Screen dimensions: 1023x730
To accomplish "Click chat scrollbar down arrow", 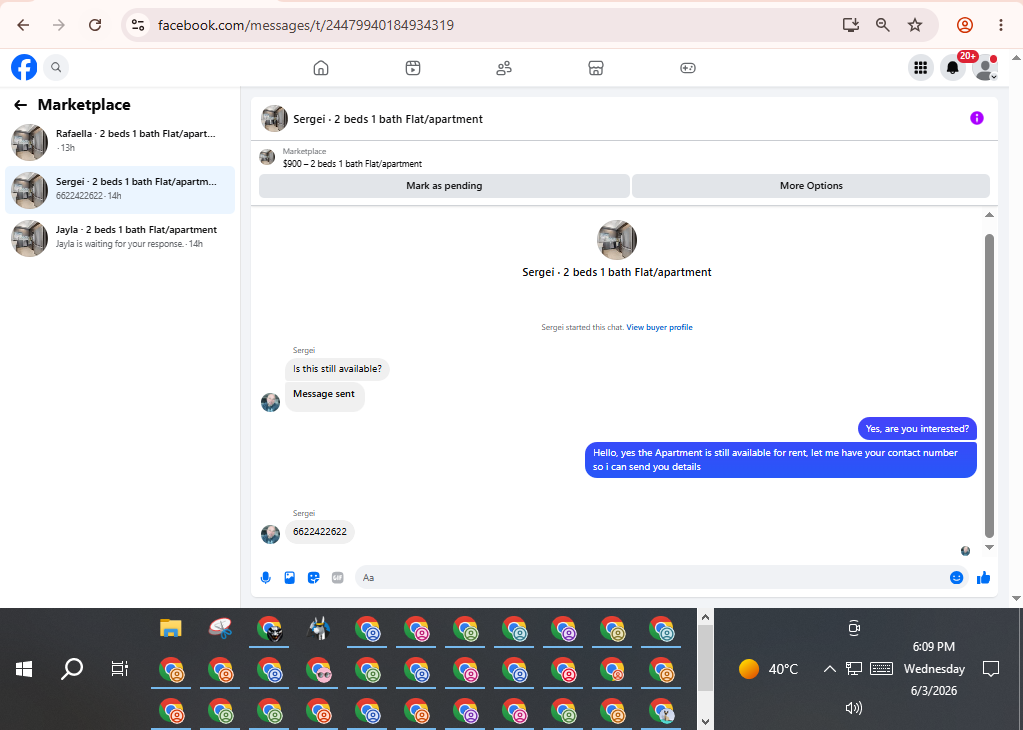I will coord(989,547).
